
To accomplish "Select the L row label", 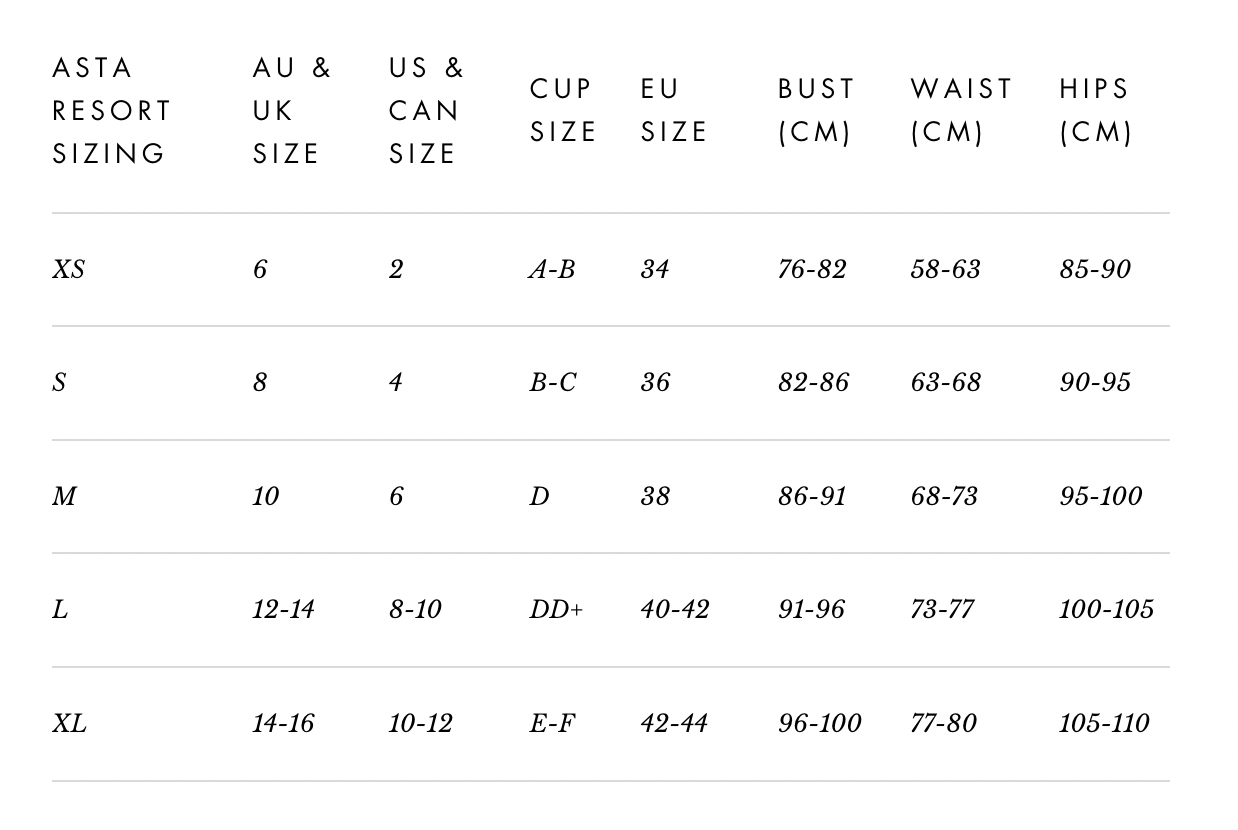I will (x=60, y=610).
